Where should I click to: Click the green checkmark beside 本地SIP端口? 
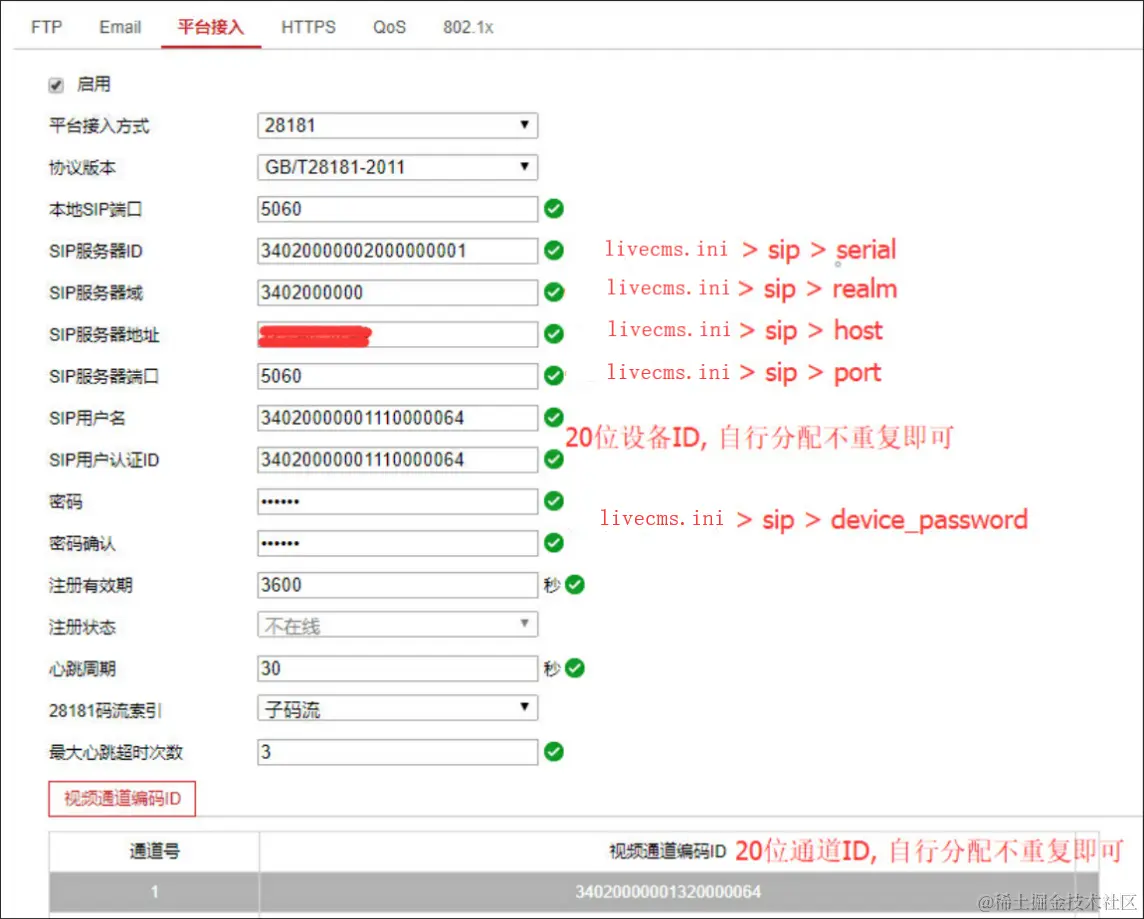point(553,209)
